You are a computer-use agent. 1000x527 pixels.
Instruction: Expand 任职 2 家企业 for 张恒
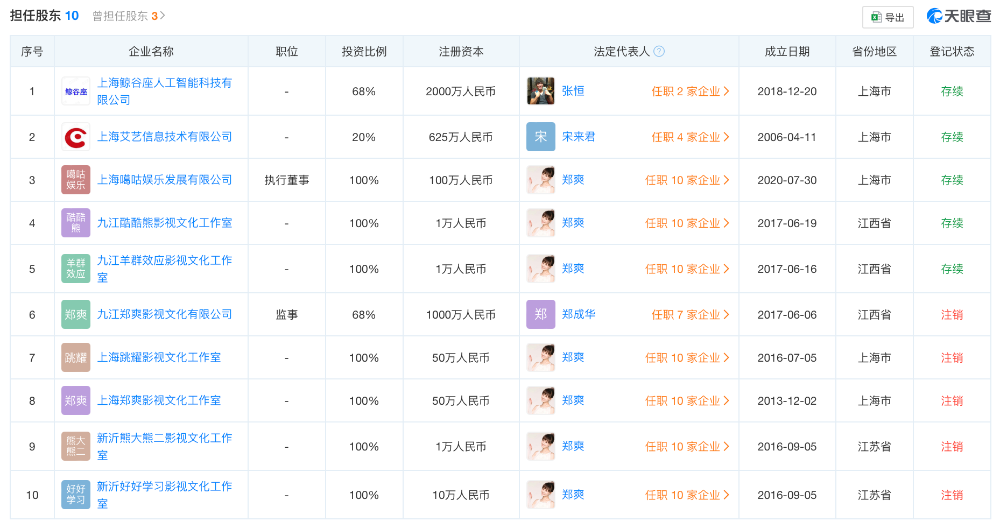(x=690, y=91)
